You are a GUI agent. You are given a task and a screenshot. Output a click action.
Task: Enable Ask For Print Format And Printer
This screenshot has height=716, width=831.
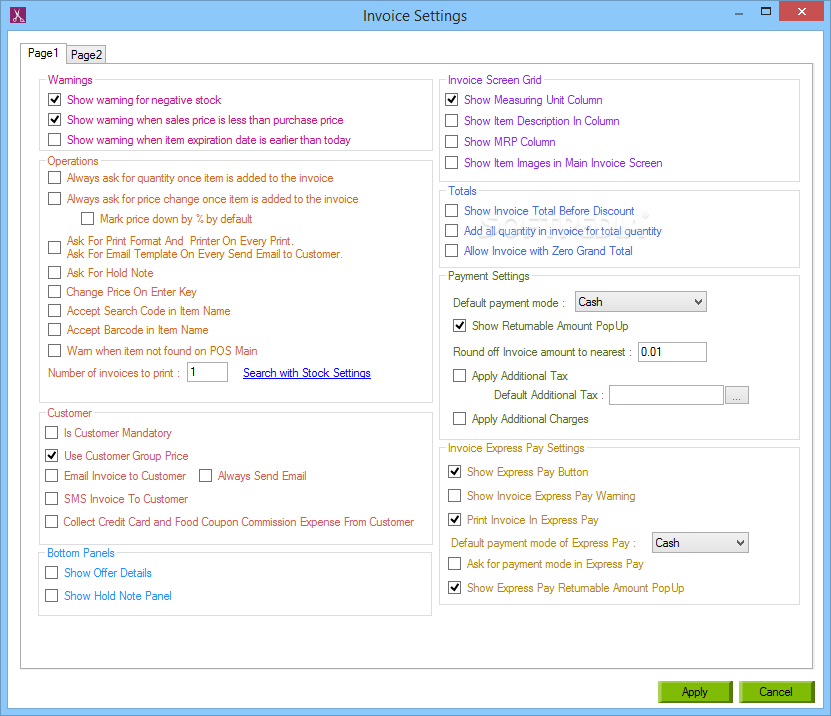55,247
